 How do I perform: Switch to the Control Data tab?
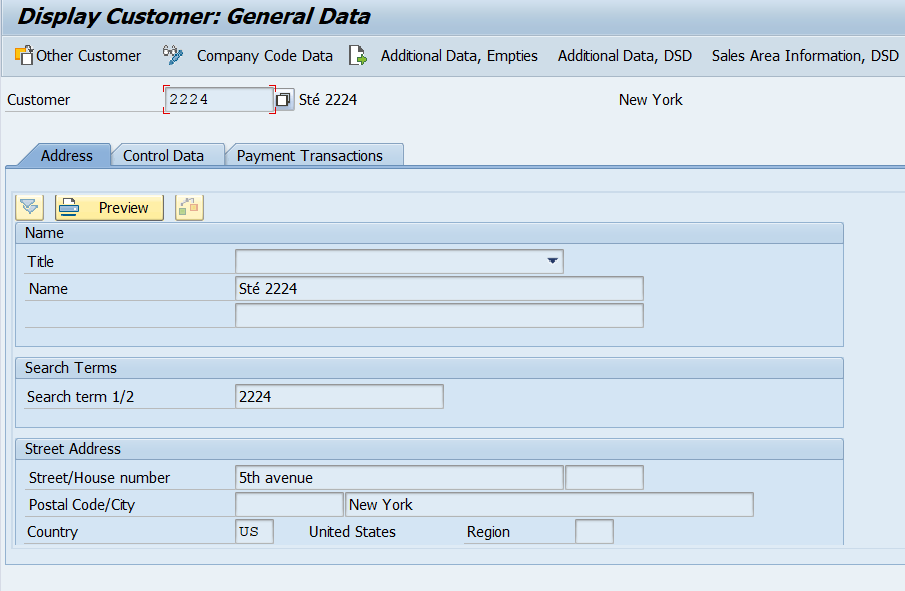[x=163, y=156]
